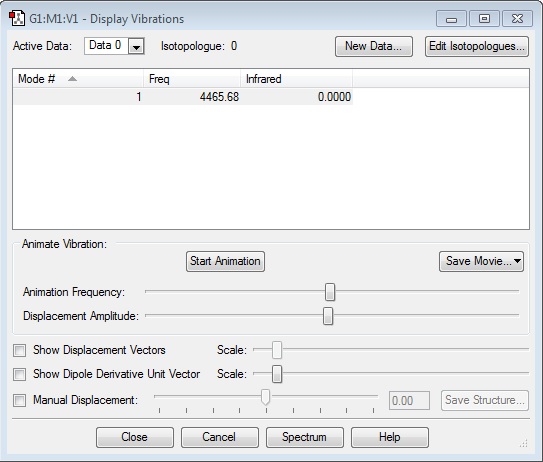Screen dimensions: 543x462
Task: Select vibration mode 1 row
Action: tap(183, 97)
